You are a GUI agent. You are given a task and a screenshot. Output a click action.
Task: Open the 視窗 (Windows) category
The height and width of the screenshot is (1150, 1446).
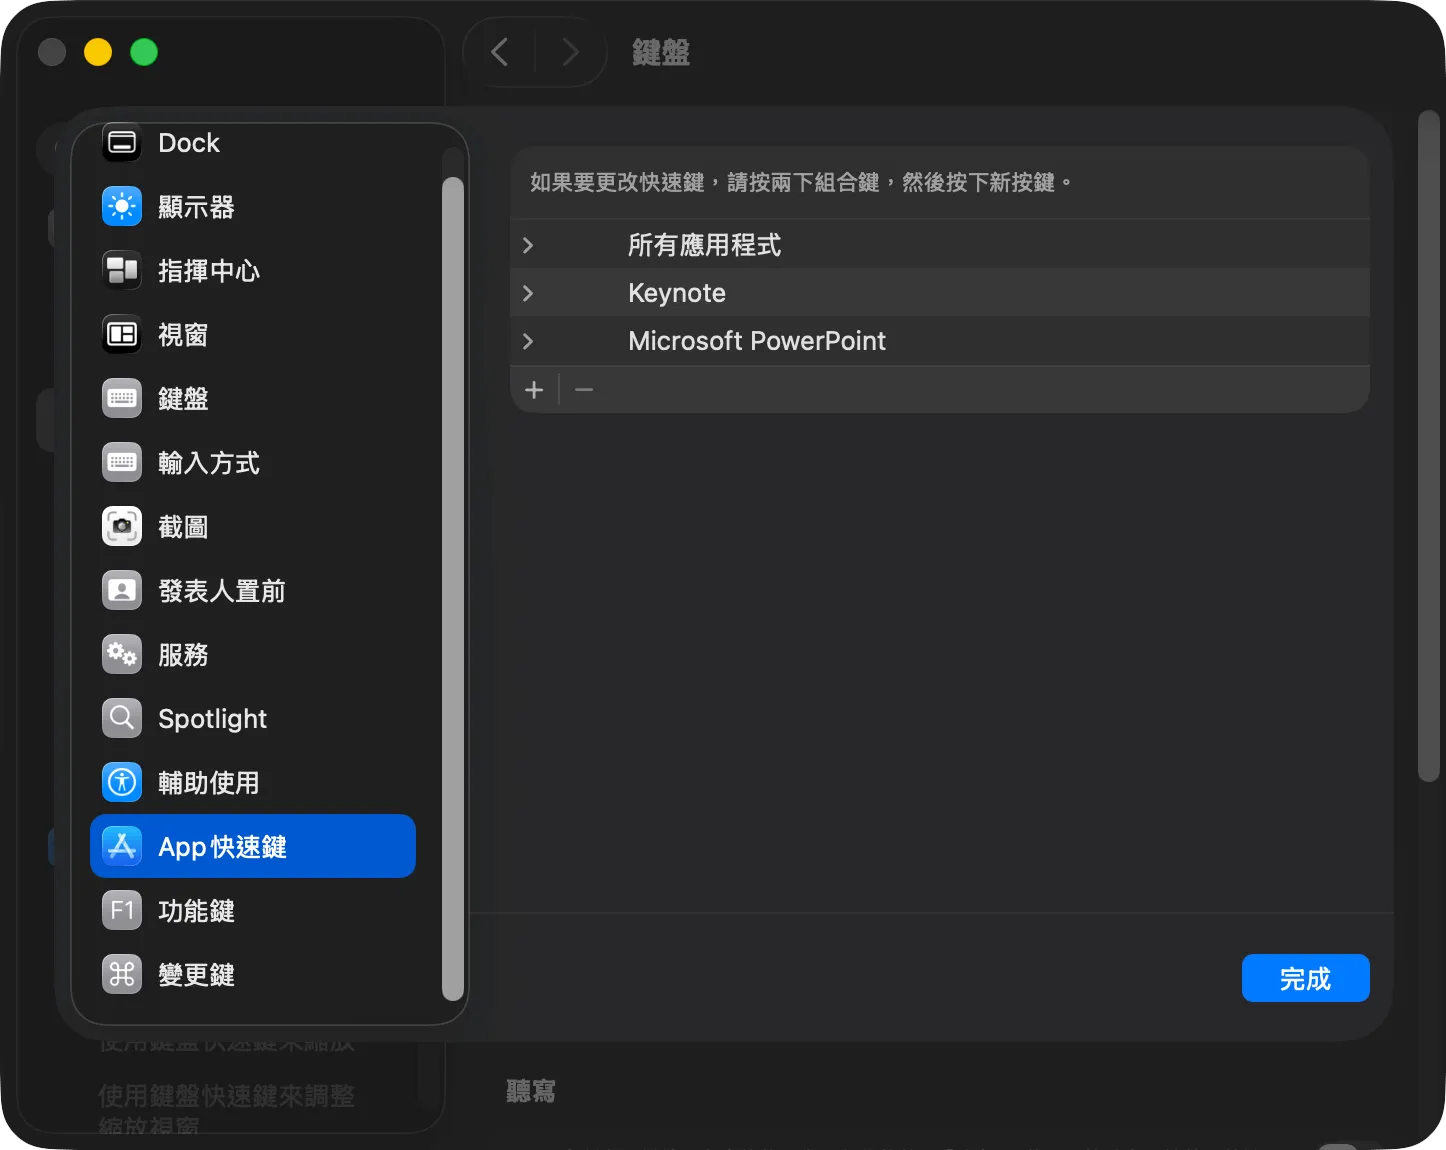[x=121, y=334]
